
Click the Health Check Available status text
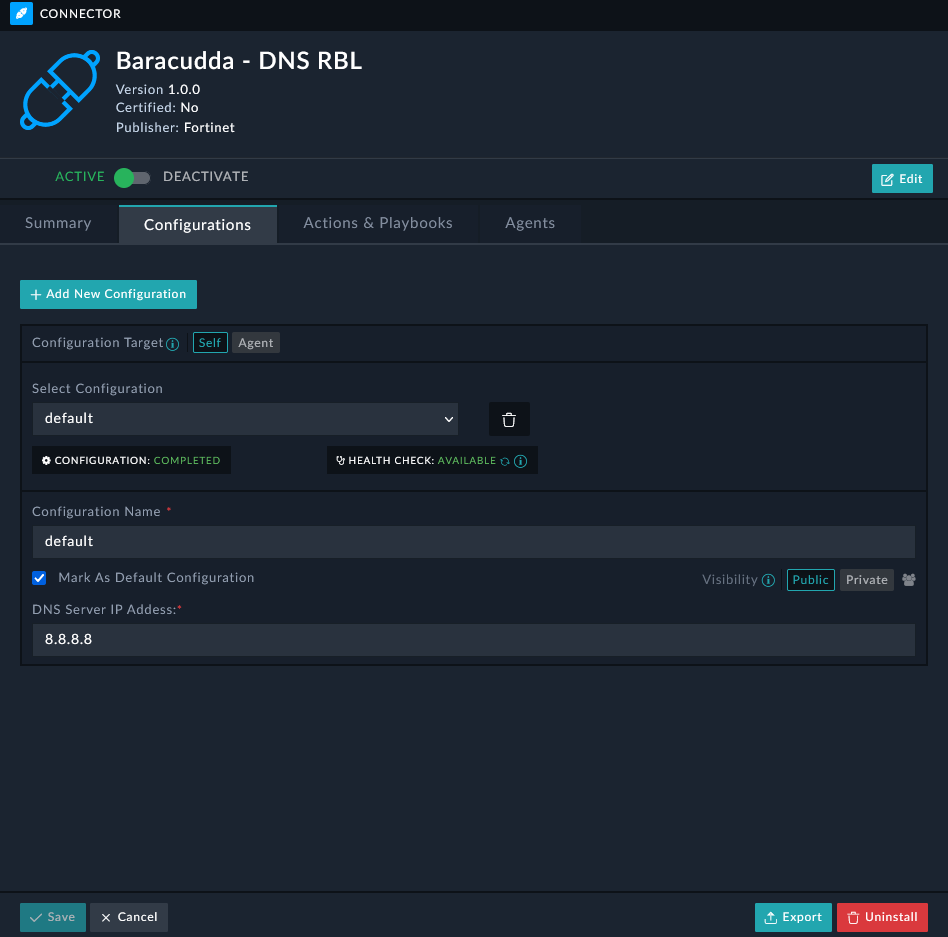[467, 461]
